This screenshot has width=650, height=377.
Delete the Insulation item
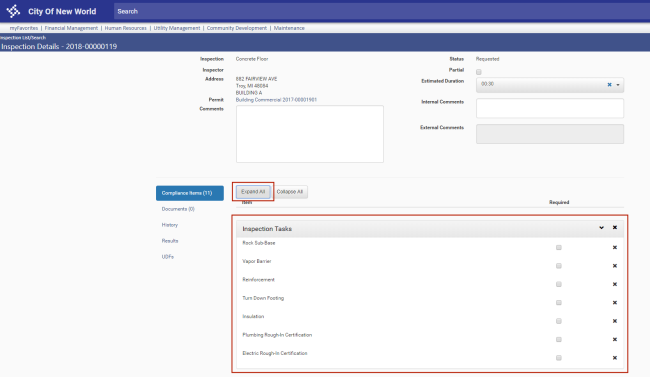click(615, 321)
